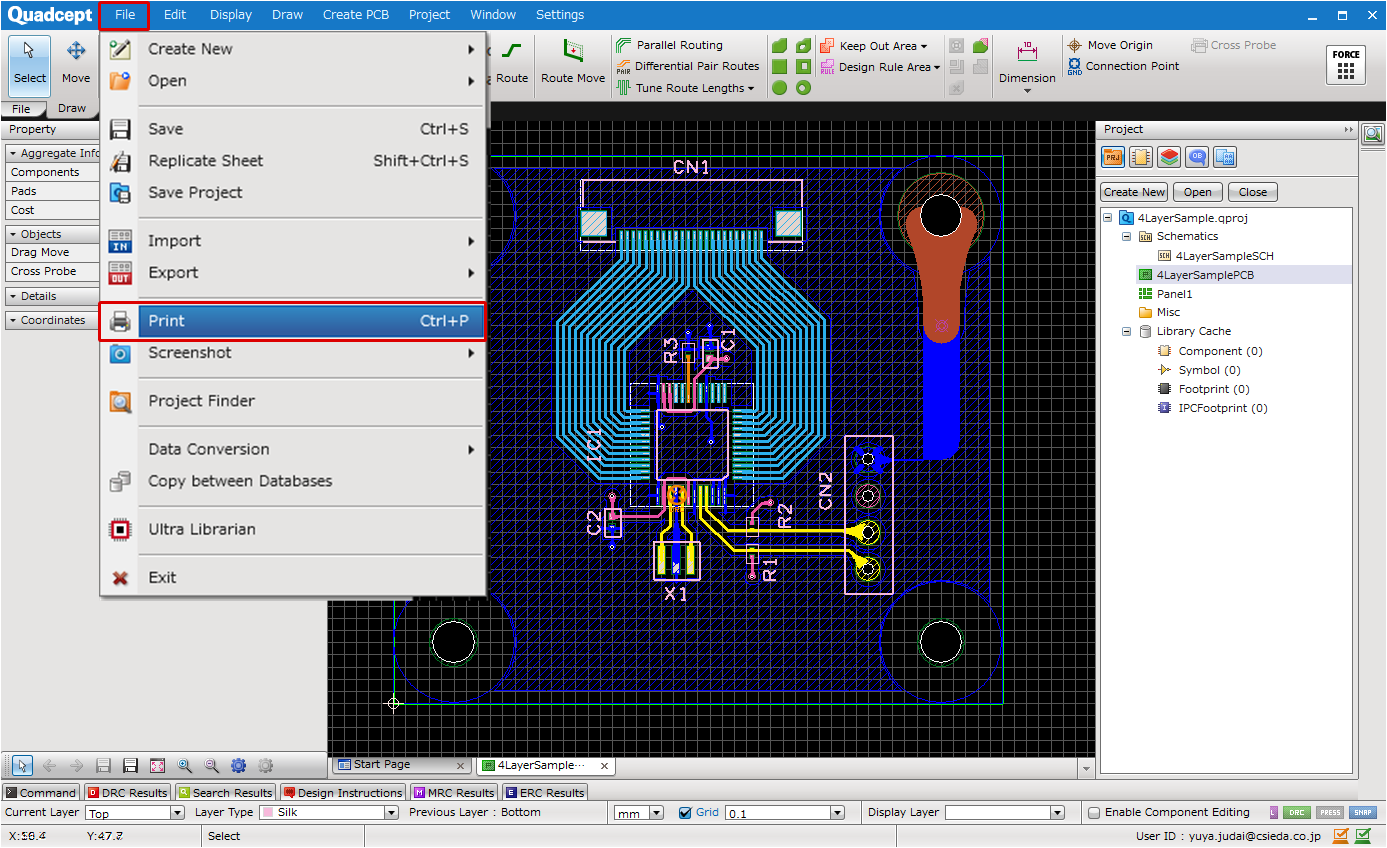Viewport: 1387px width, 848px height.
Task: Open Design Instructions tab
Action: pyautogui.click(x=343, y=793)
